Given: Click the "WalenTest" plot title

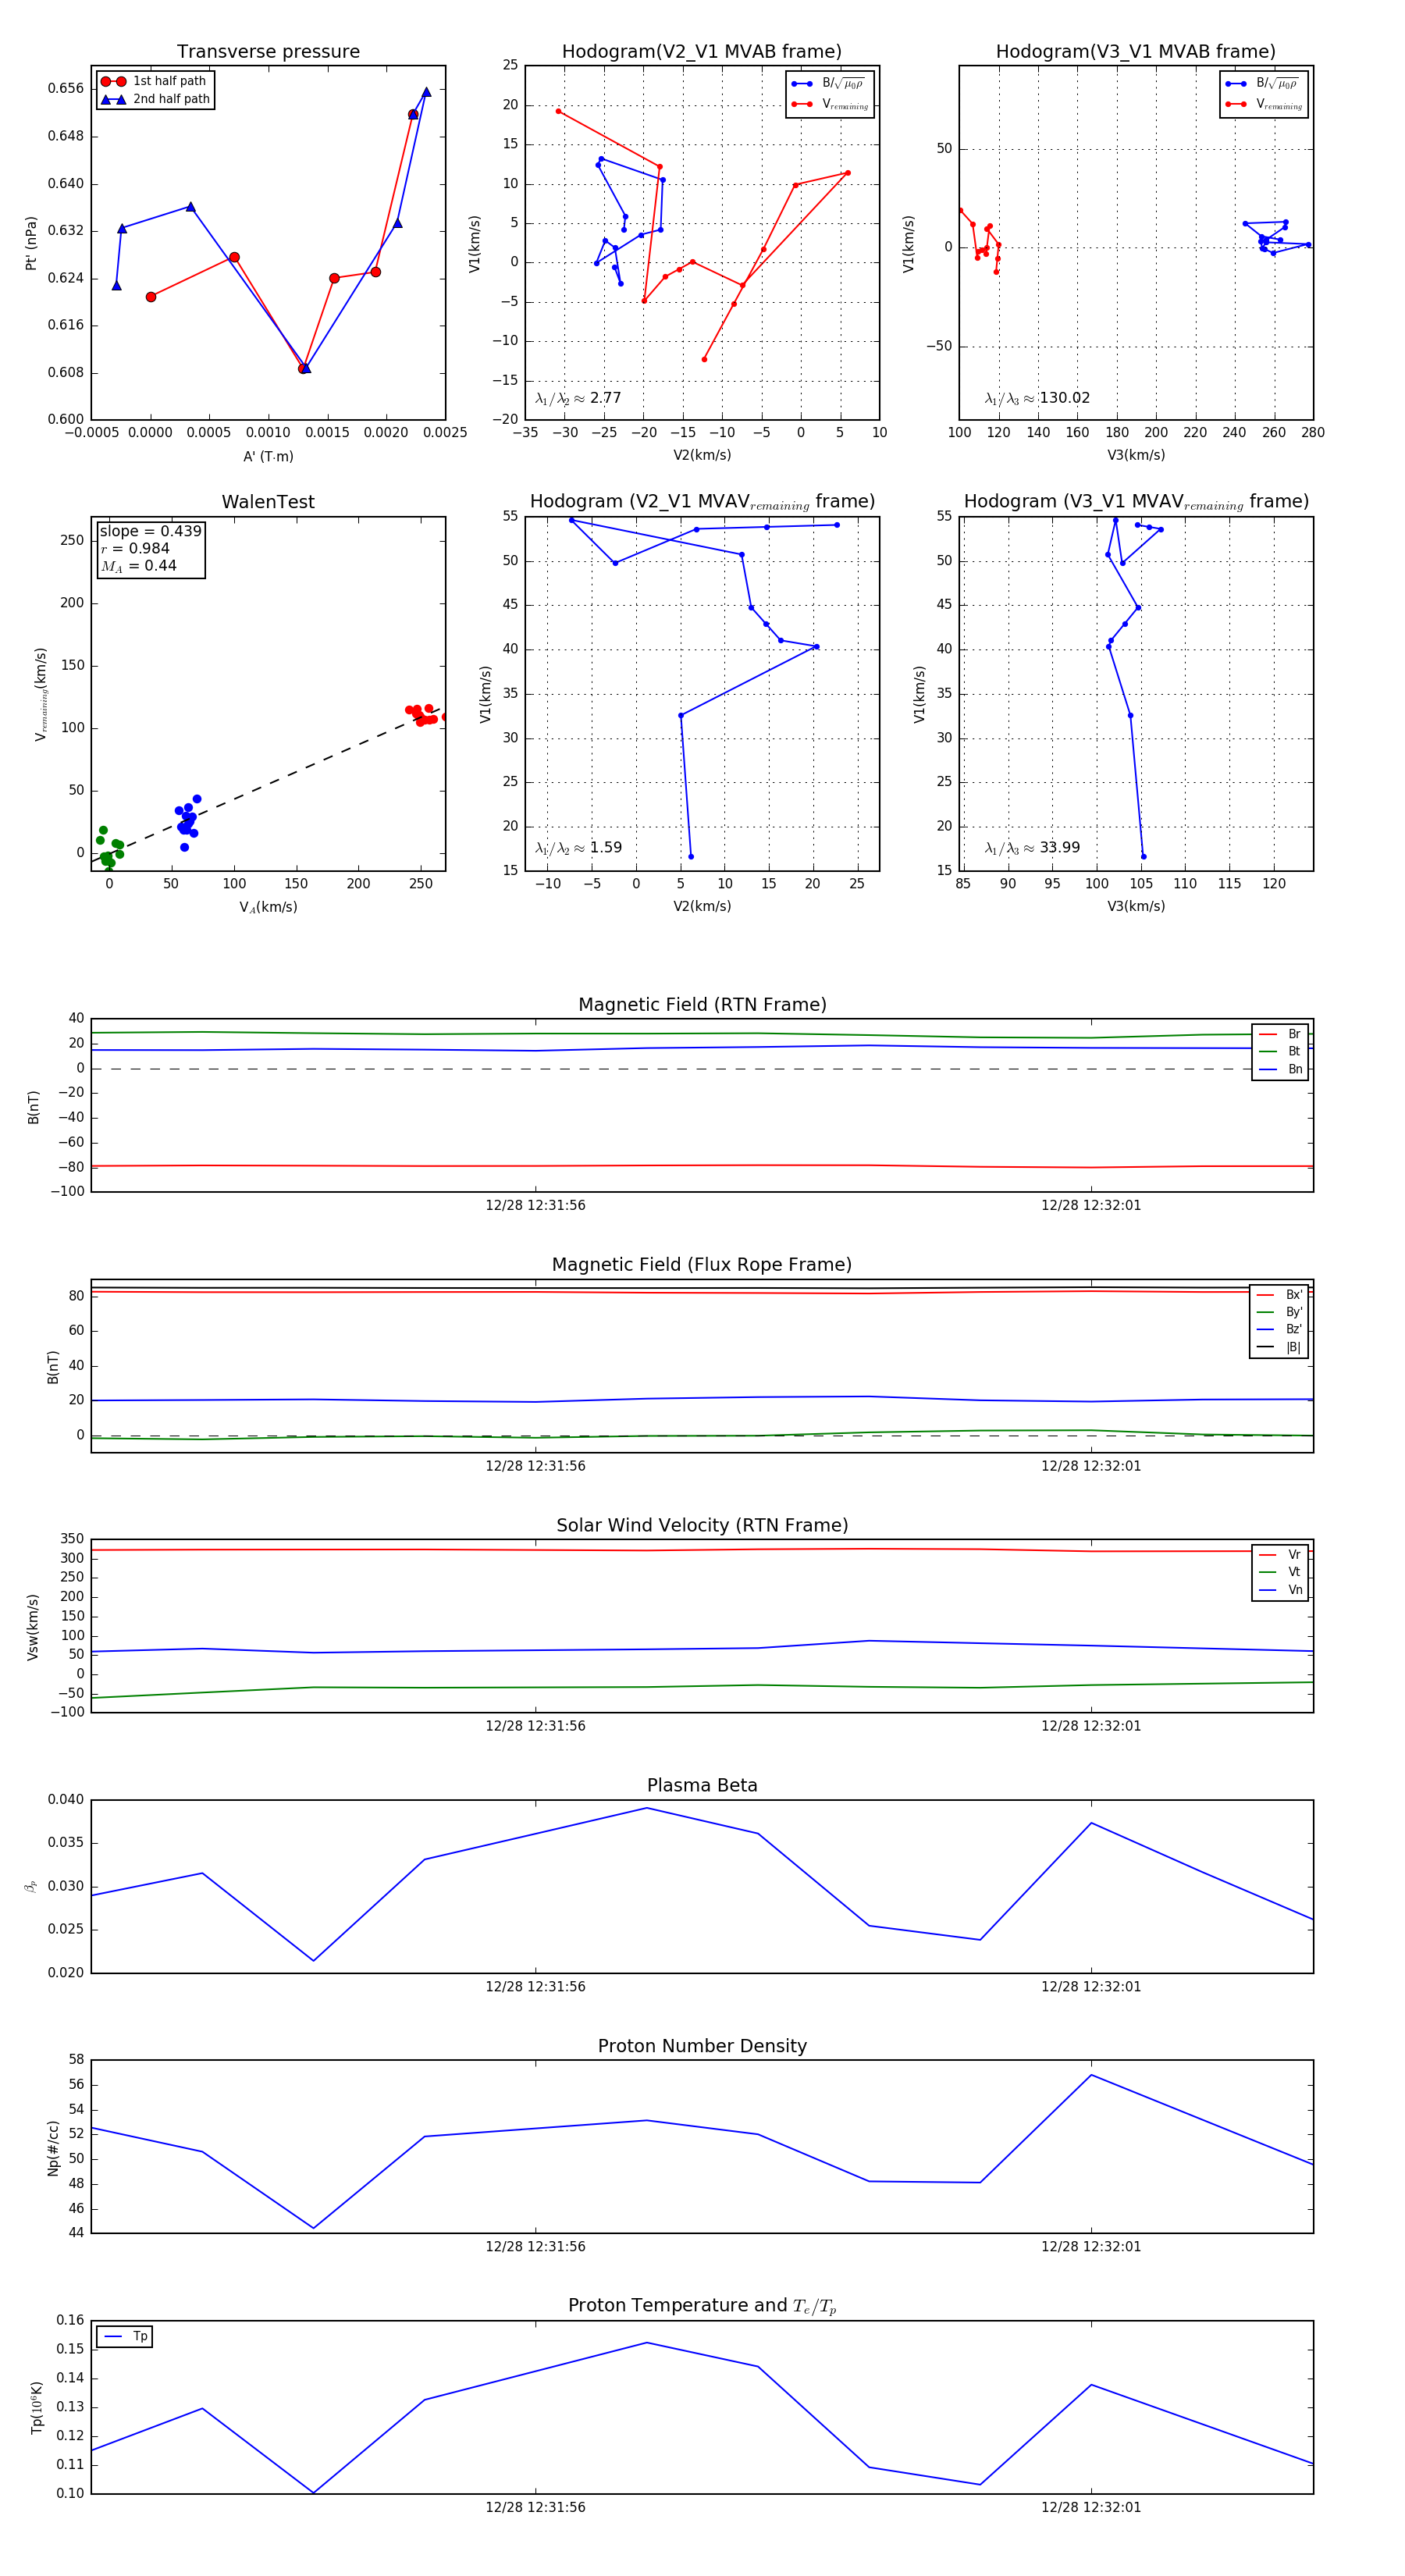Looking at the screenshot, I should (268, 502).
